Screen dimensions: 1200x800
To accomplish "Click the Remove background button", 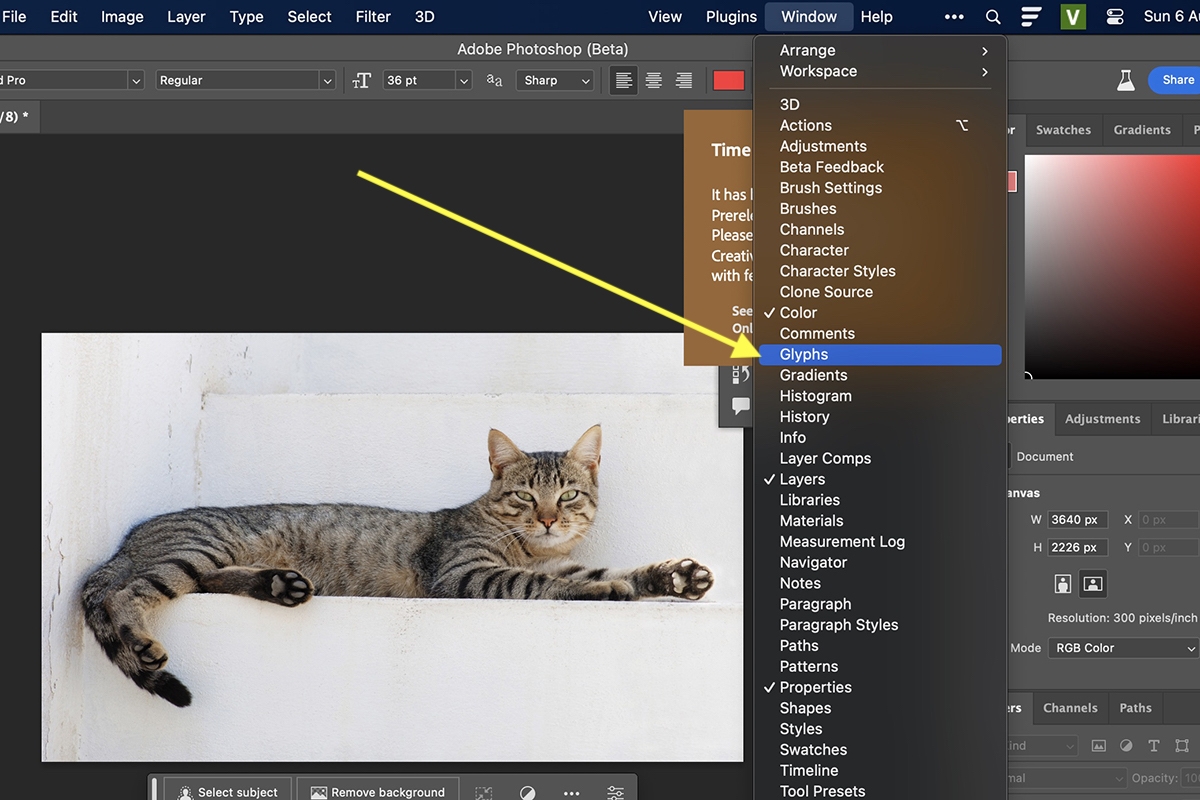I will (378, 791).
